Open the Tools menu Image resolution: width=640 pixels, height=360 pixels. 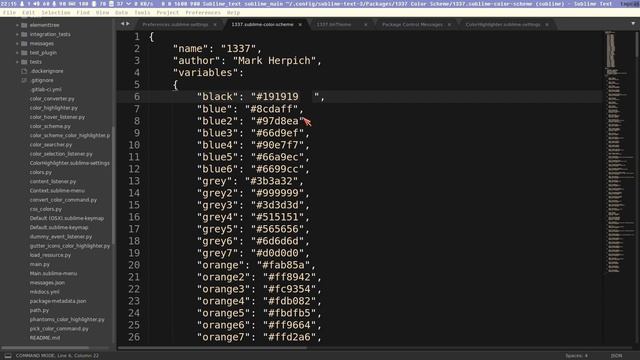click(142, 13)
